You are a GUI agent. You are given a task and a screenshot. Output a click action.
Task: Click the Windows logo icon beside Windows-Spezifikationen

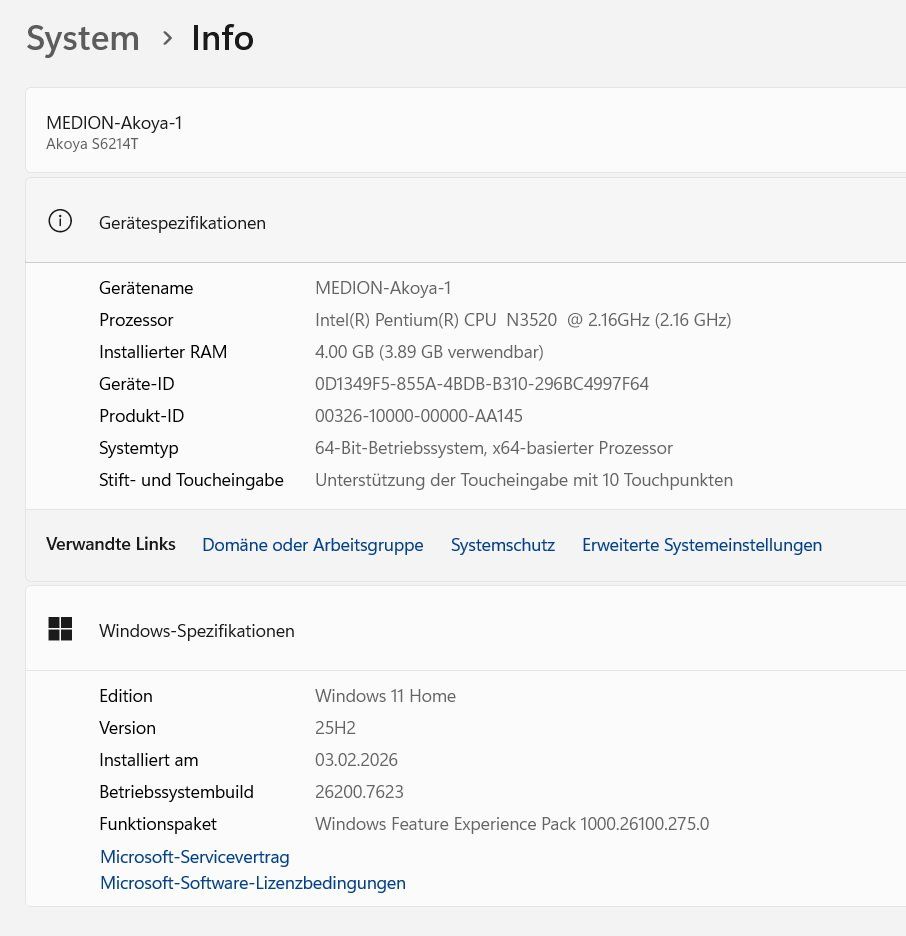pos(60,629)
